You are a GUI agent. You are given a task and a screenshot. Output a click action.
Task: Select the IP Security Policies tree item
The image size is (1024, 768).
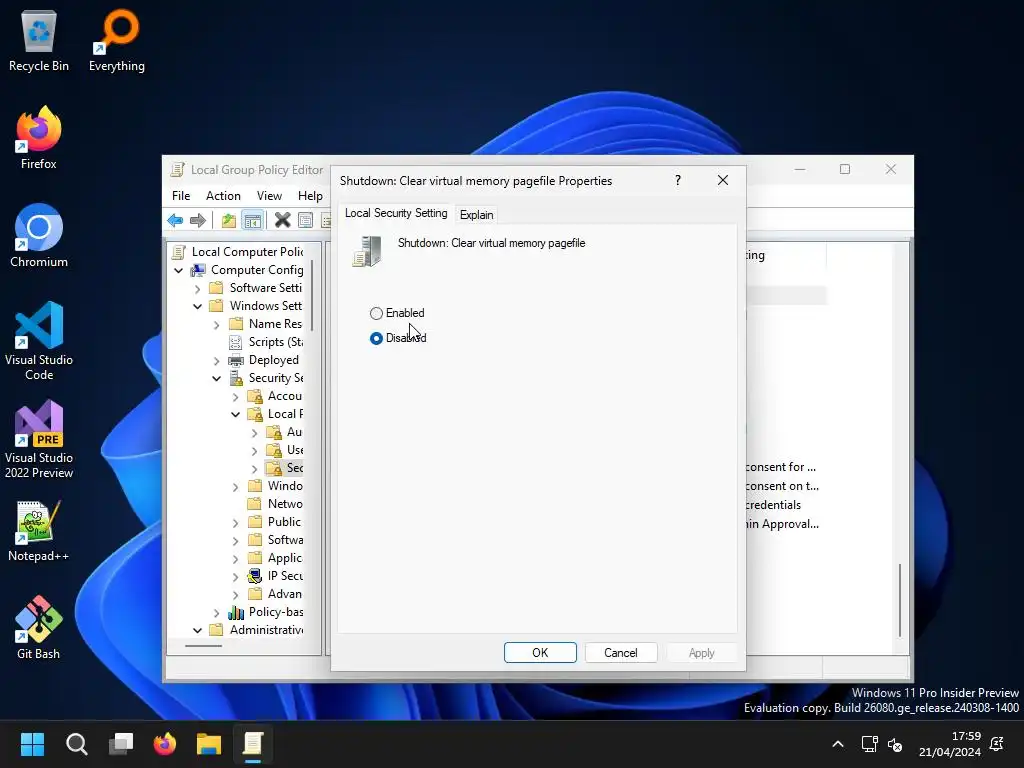pyautogui.click(x=275, y=576)
